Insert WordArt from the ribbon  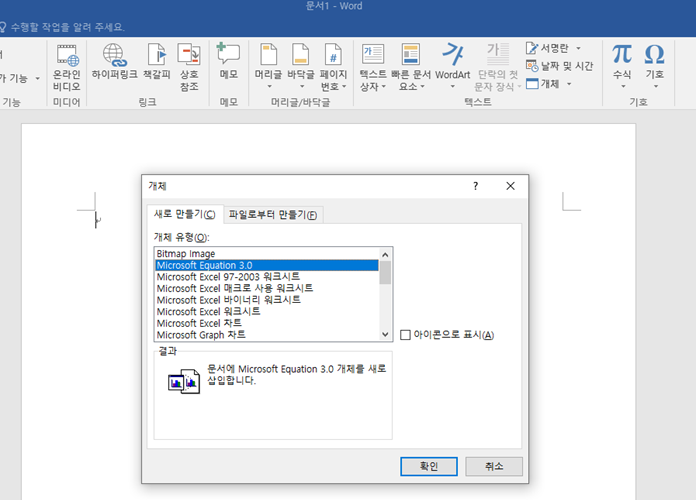coord(452,67)
